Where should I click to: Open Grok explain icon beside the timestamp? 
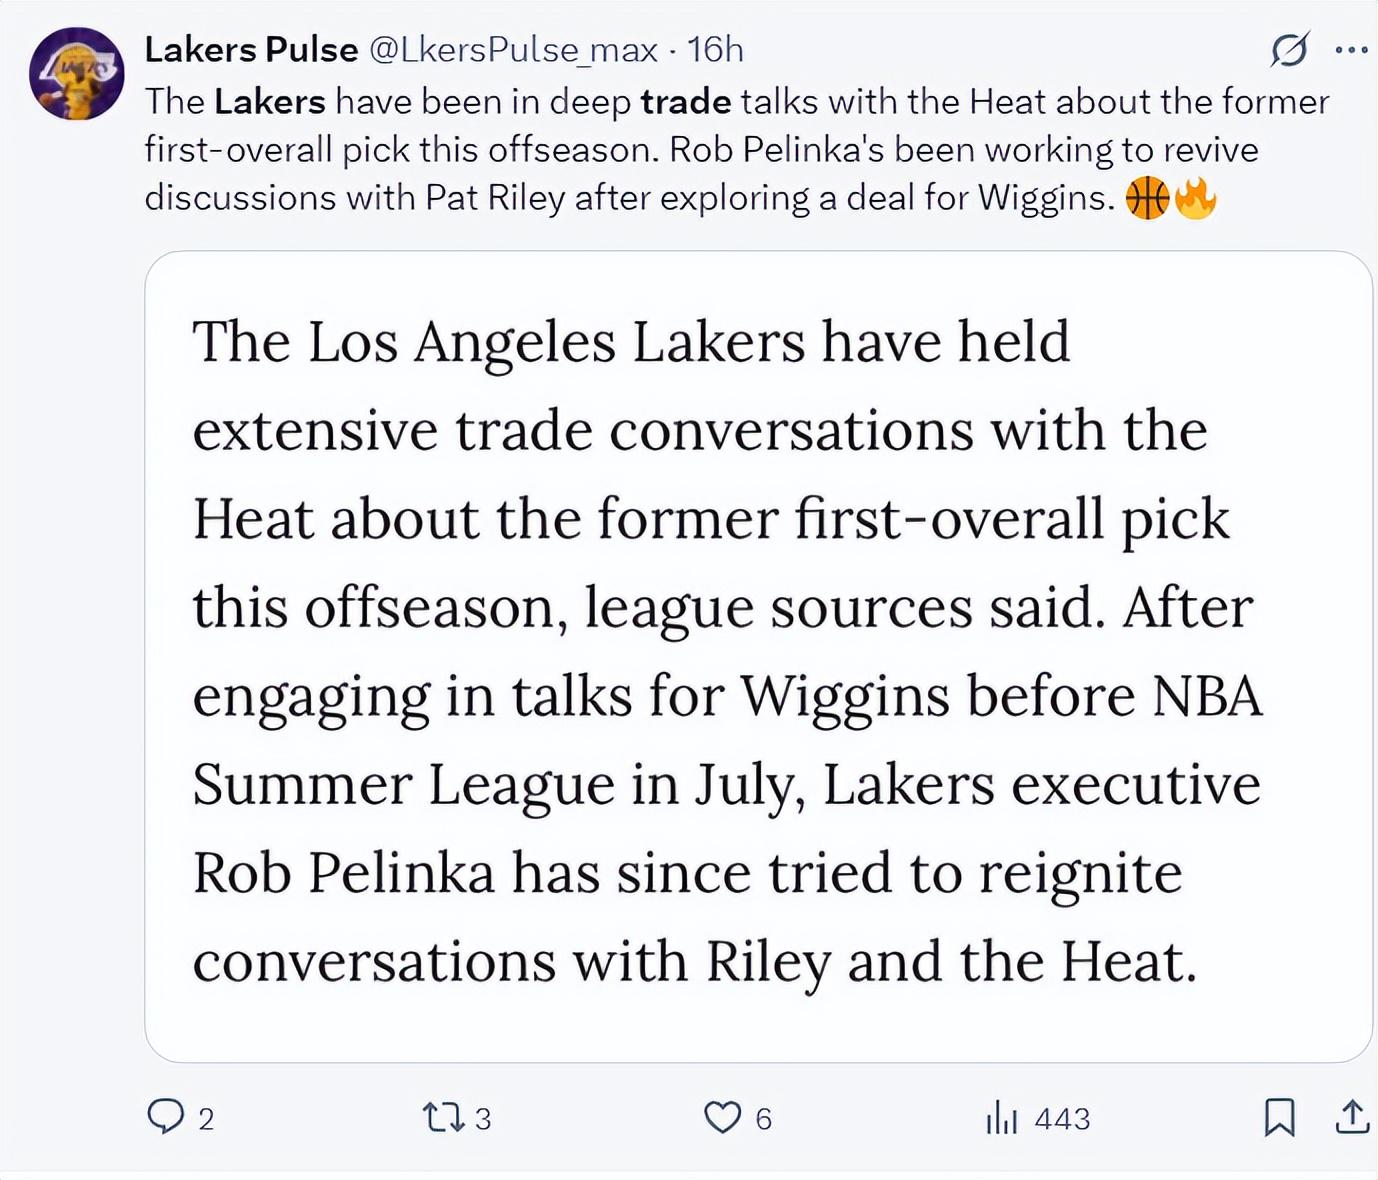click(1289, 49)
